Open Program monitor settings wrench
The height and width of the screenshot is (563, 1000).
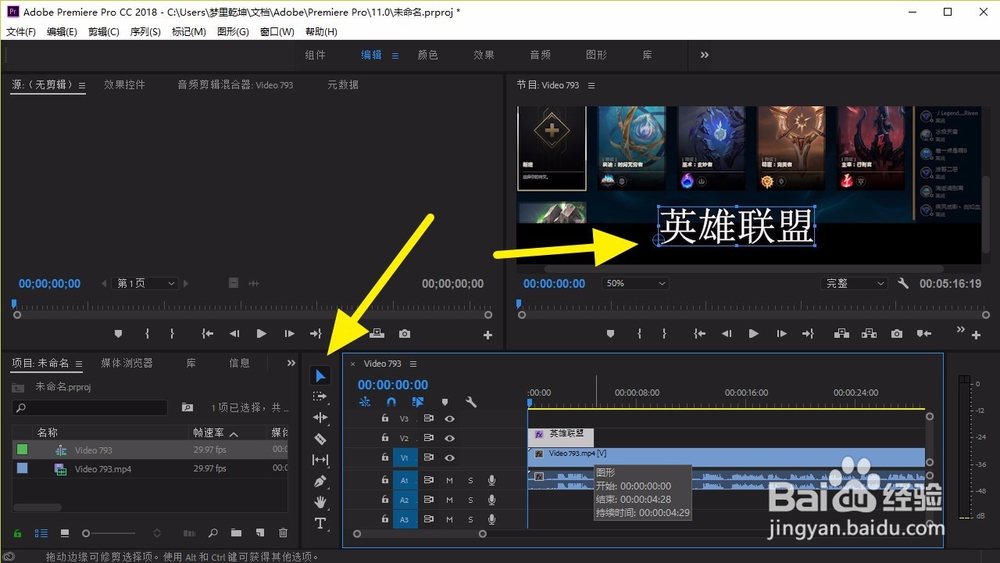[x=903, y=283]
